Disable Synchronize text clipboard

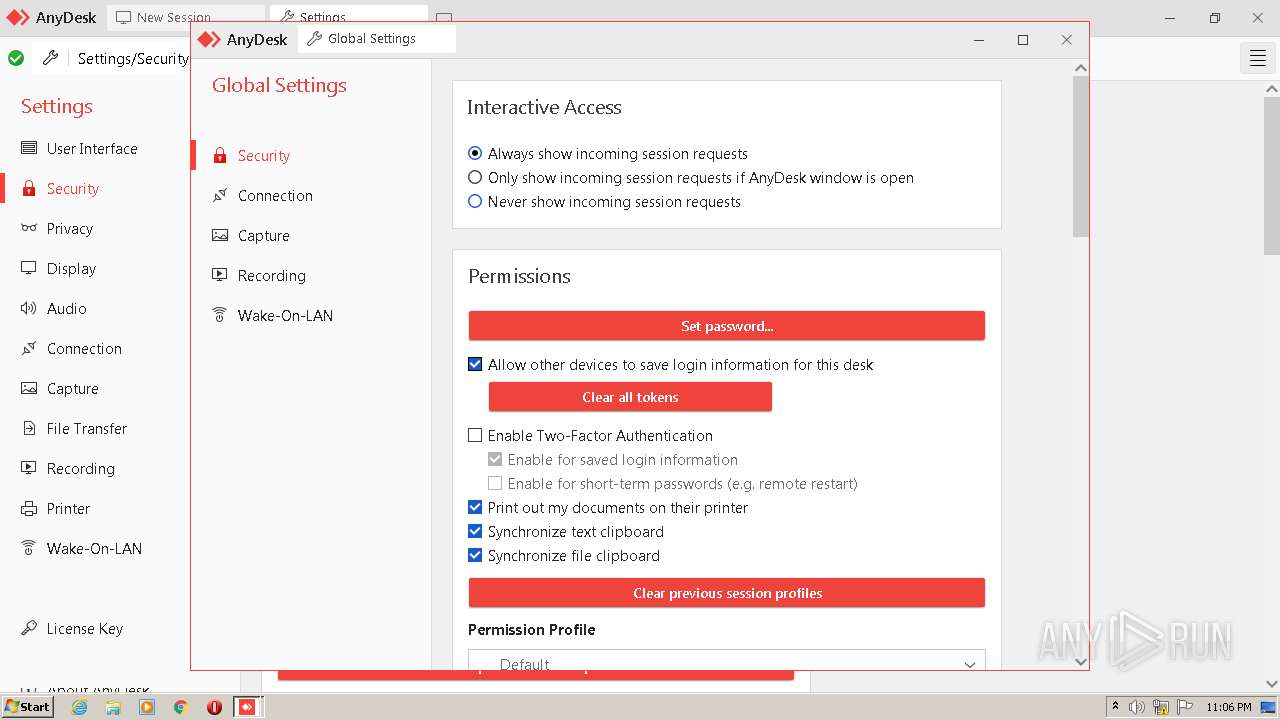tap(475, 531)
